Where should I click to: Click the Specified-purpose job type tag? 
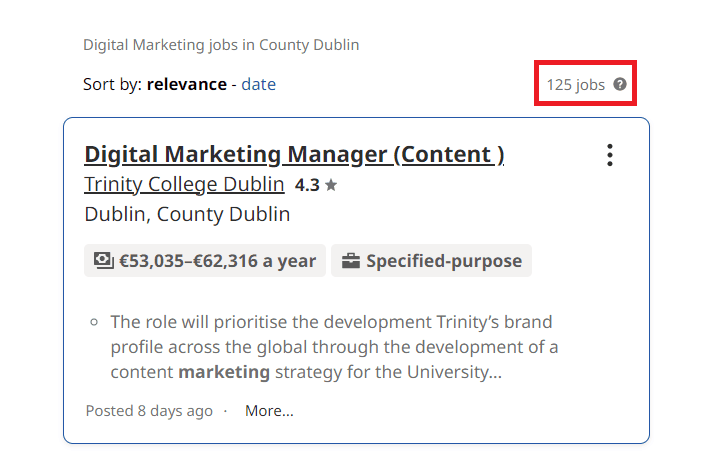click(431, 261)
